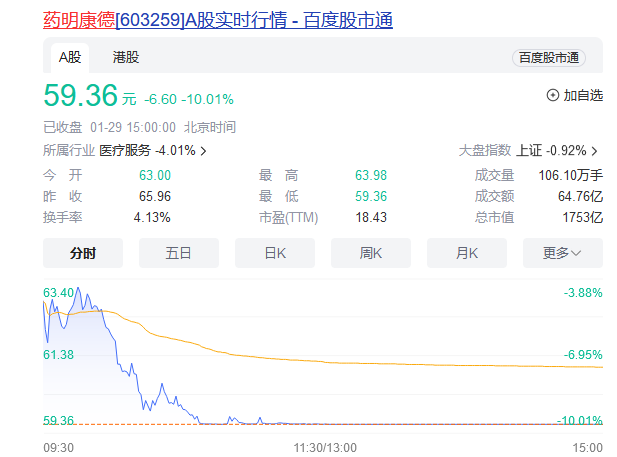
Task: Click the -6.95% chart axis label
Action: point(583,355)
